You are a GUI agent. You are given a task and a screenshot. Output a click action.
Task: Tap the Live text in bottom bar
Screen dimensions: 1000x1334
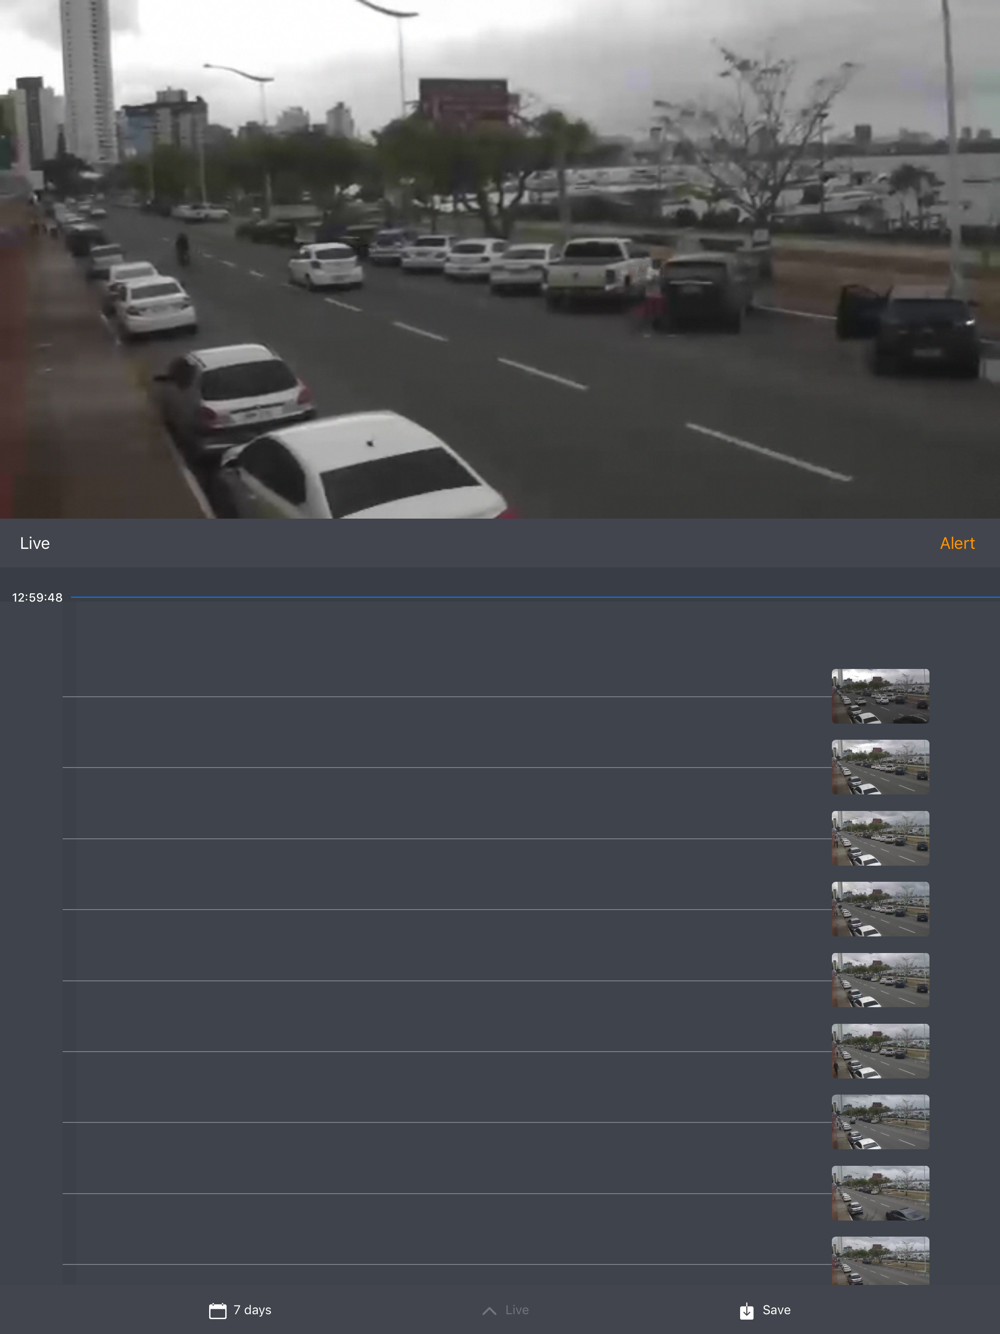point(517,1310)
